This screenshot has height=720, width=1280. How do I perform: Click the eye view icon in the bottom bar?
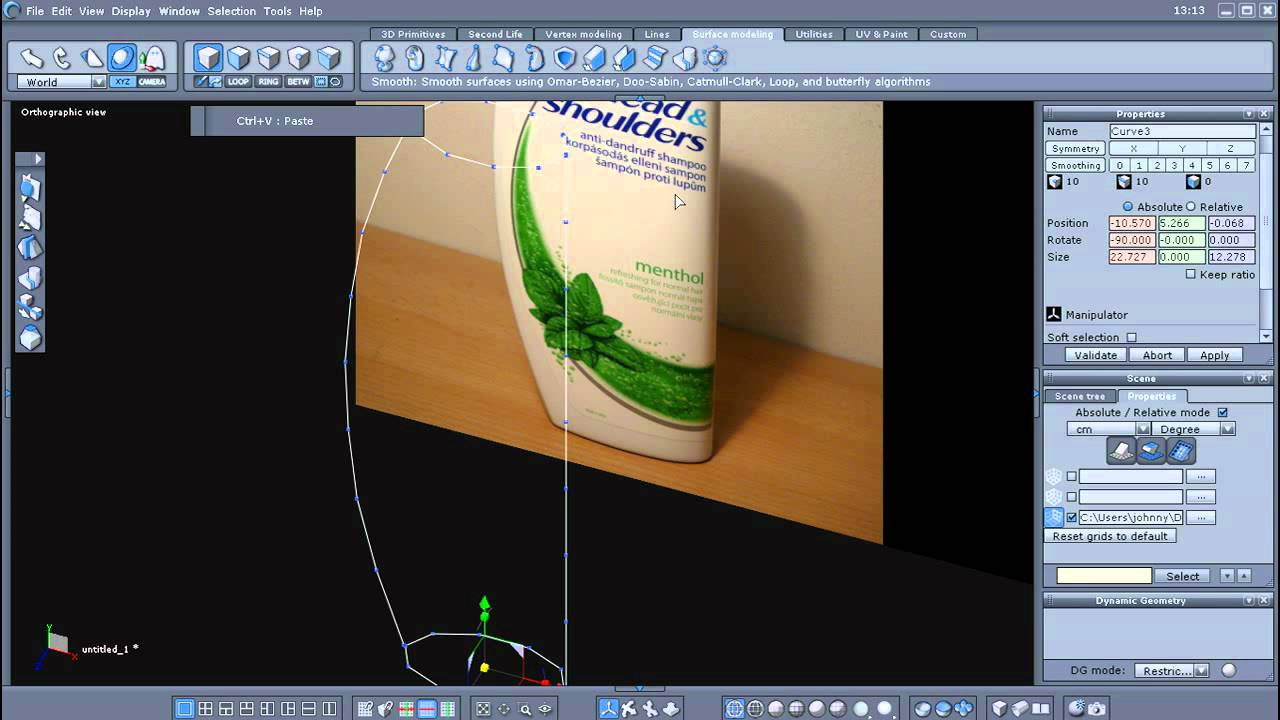(545, 709)
